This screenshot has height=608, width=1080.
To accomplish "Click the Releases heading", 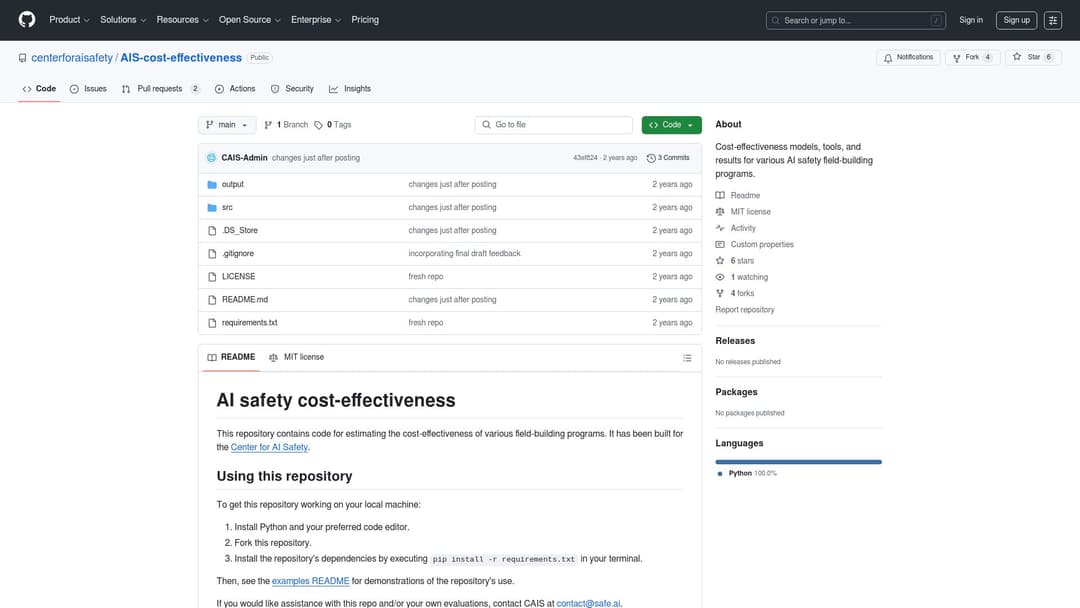I will [x=735, y=341].
